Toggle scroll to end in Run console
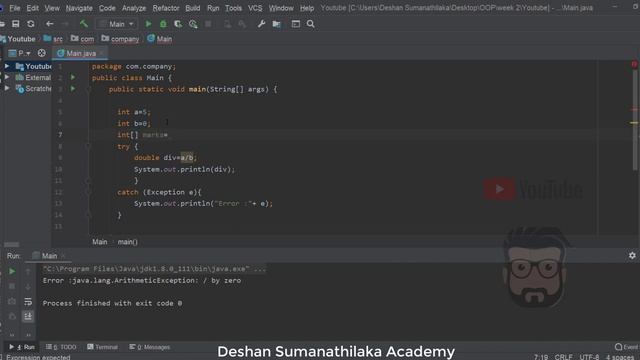The image size is (640, 360). click(28, 316)
